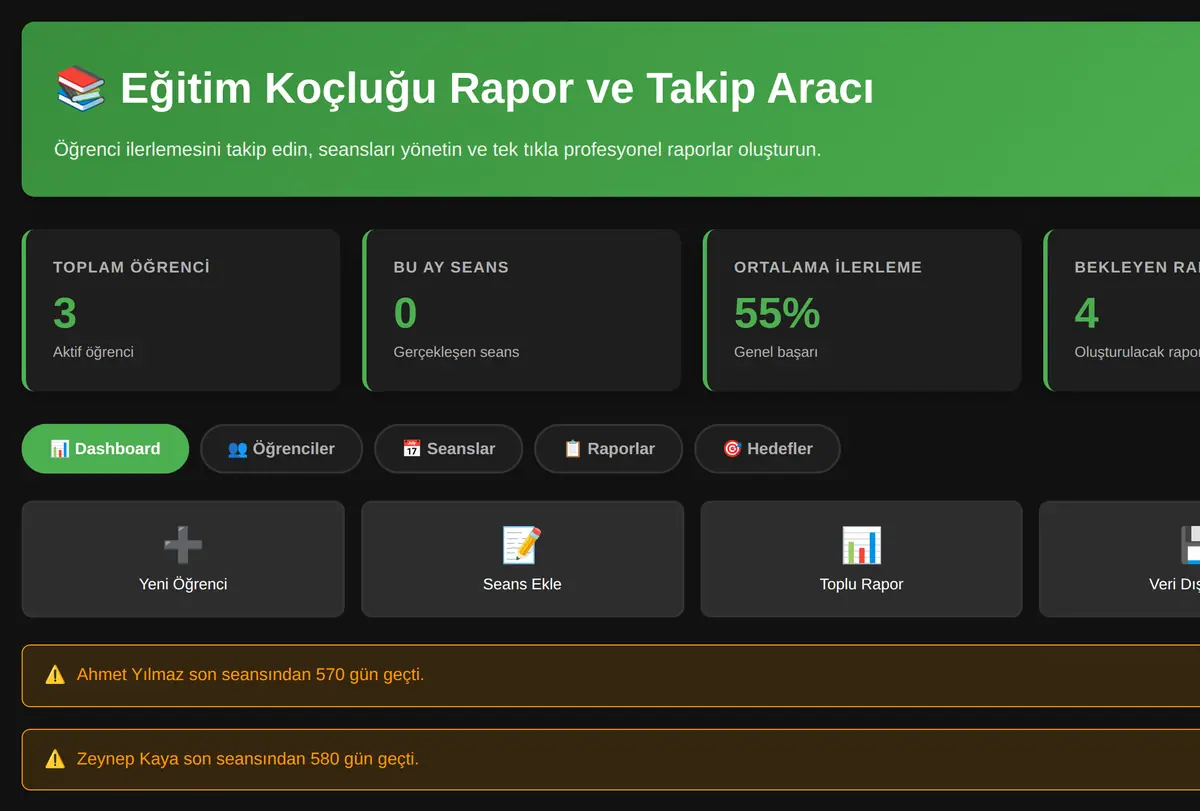This screenshot has height=811, width=1200.
Task: Select the Bu Ay Seans stat card
Action: click(522, 310)
